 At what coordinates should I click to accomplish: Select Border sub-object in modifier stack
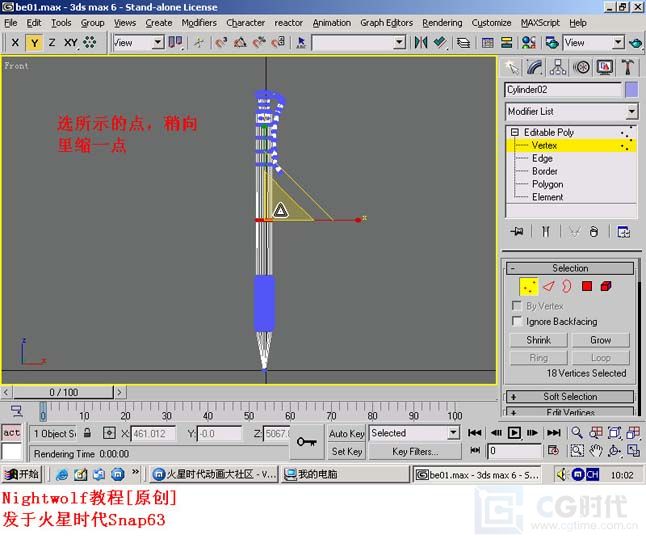click(544, 171)
